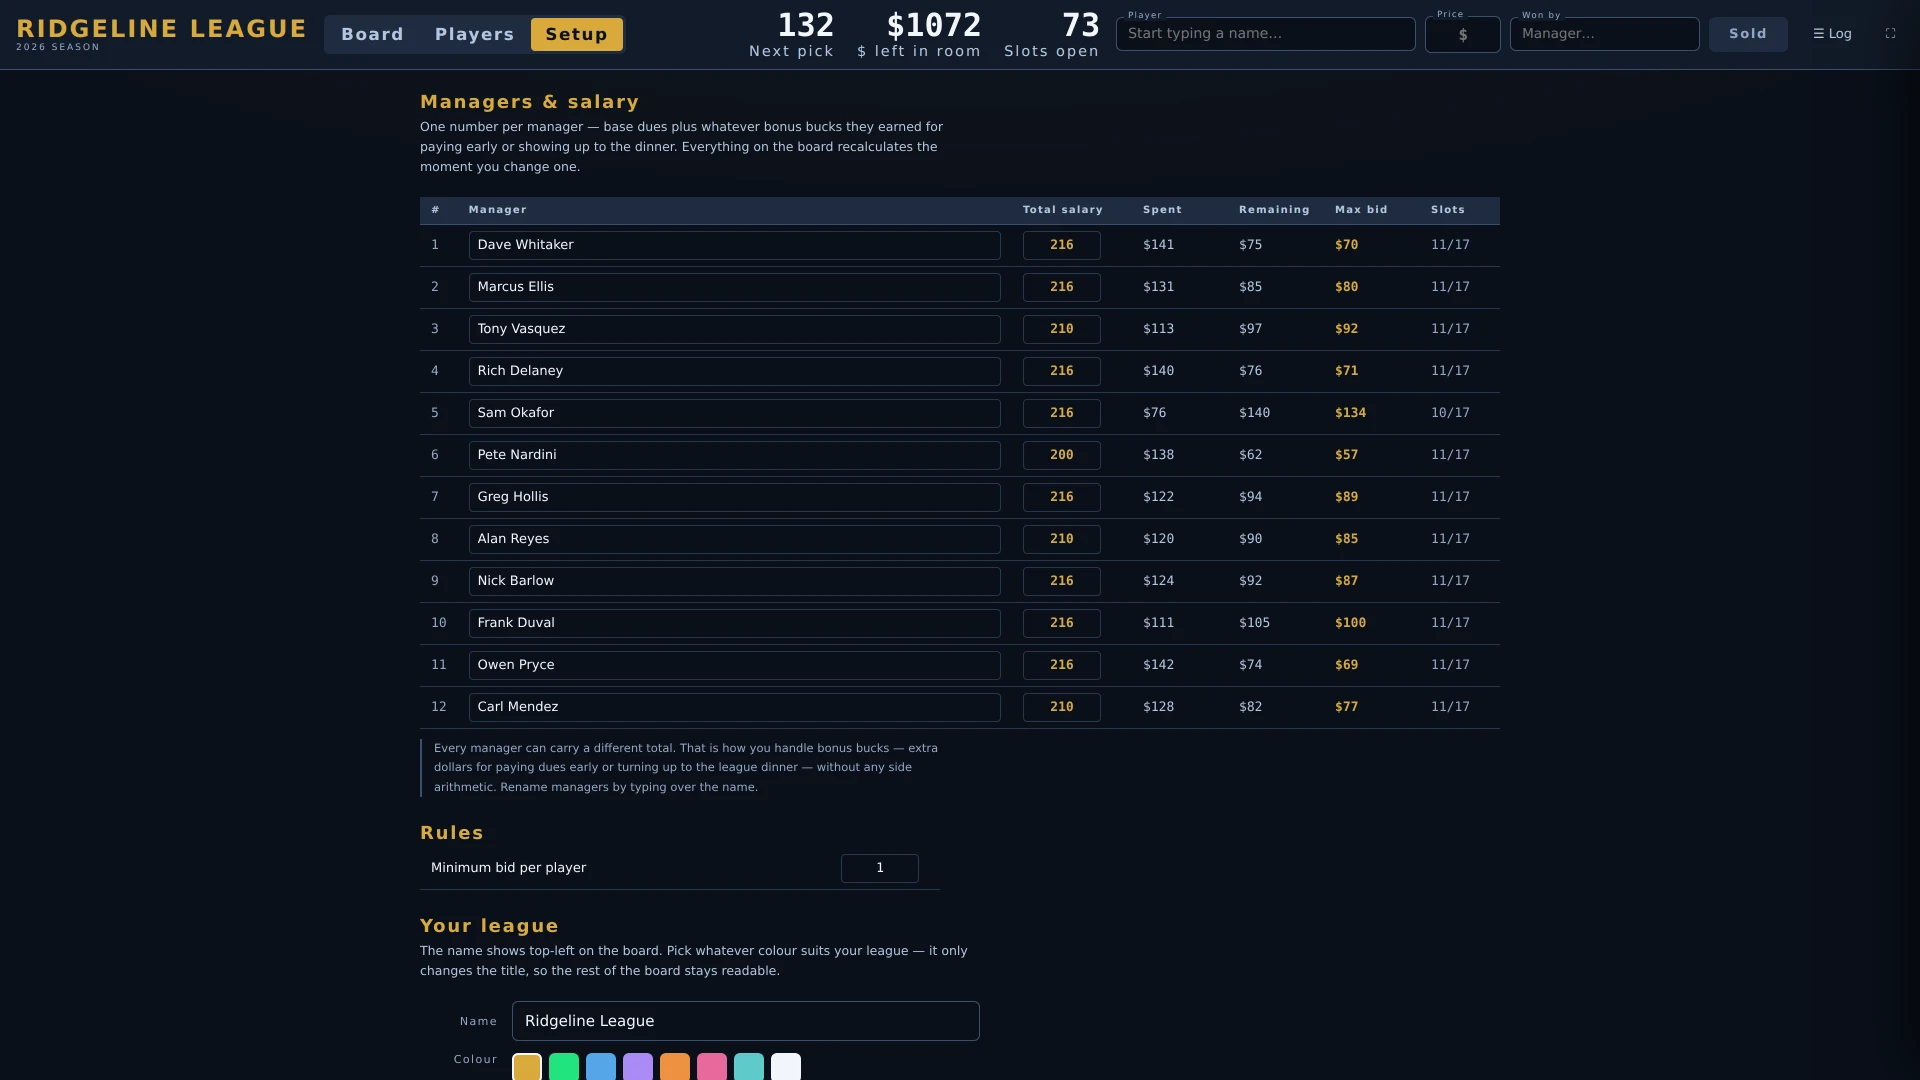Click the Remaining column header

tap(1274, 210)
